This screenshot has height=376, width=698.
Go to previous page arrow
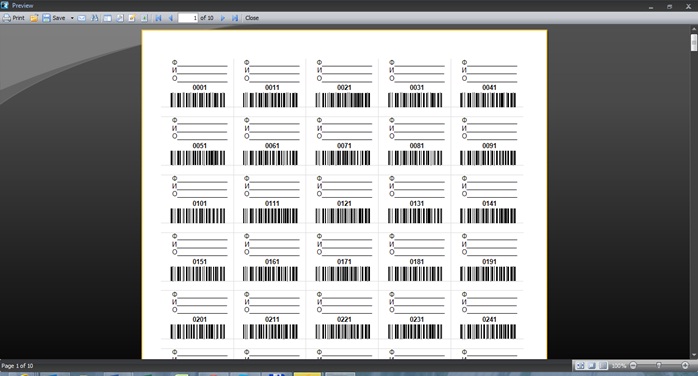pos(170,18)
